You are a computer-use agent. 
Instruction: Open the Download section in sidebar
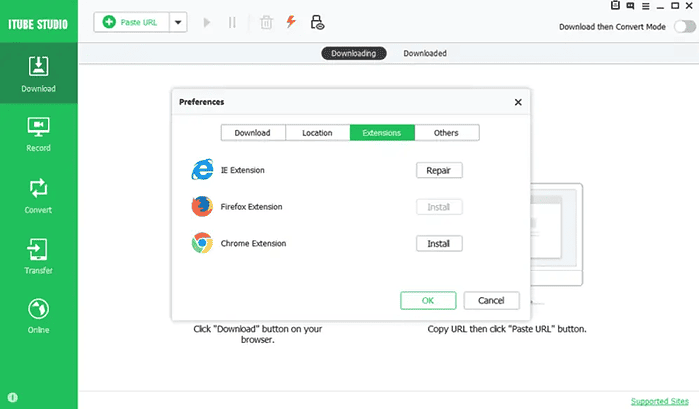coord(38,74)
